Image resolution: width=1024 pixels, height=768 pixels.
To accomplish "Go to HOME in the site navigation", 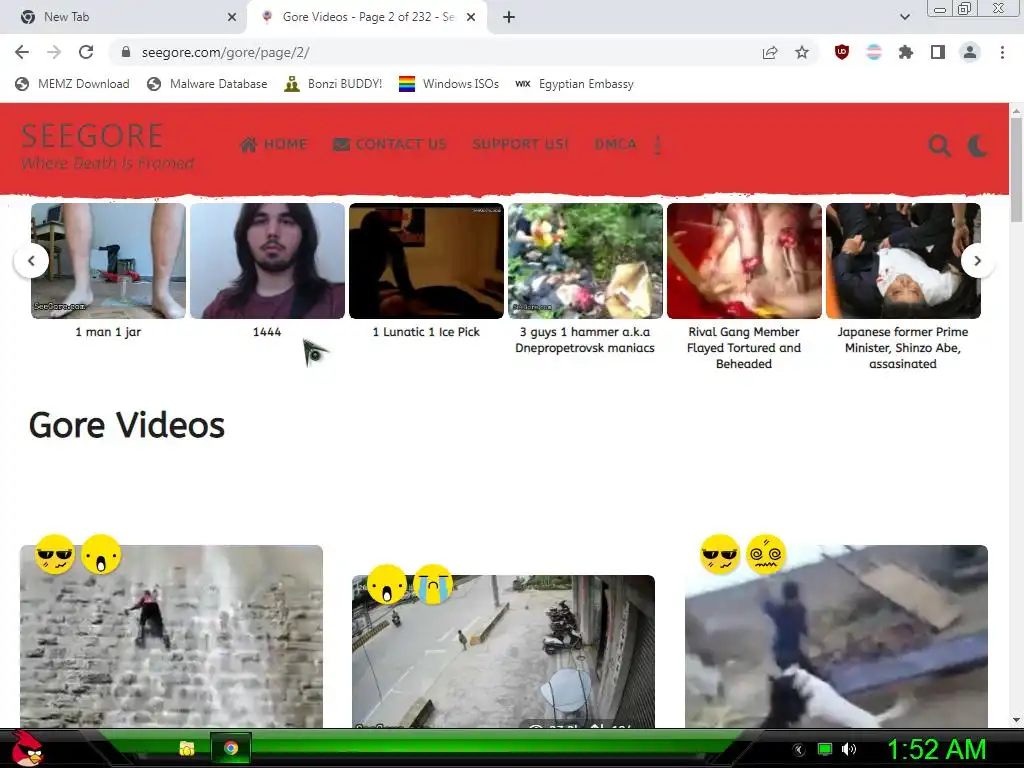I will point(274,144).
